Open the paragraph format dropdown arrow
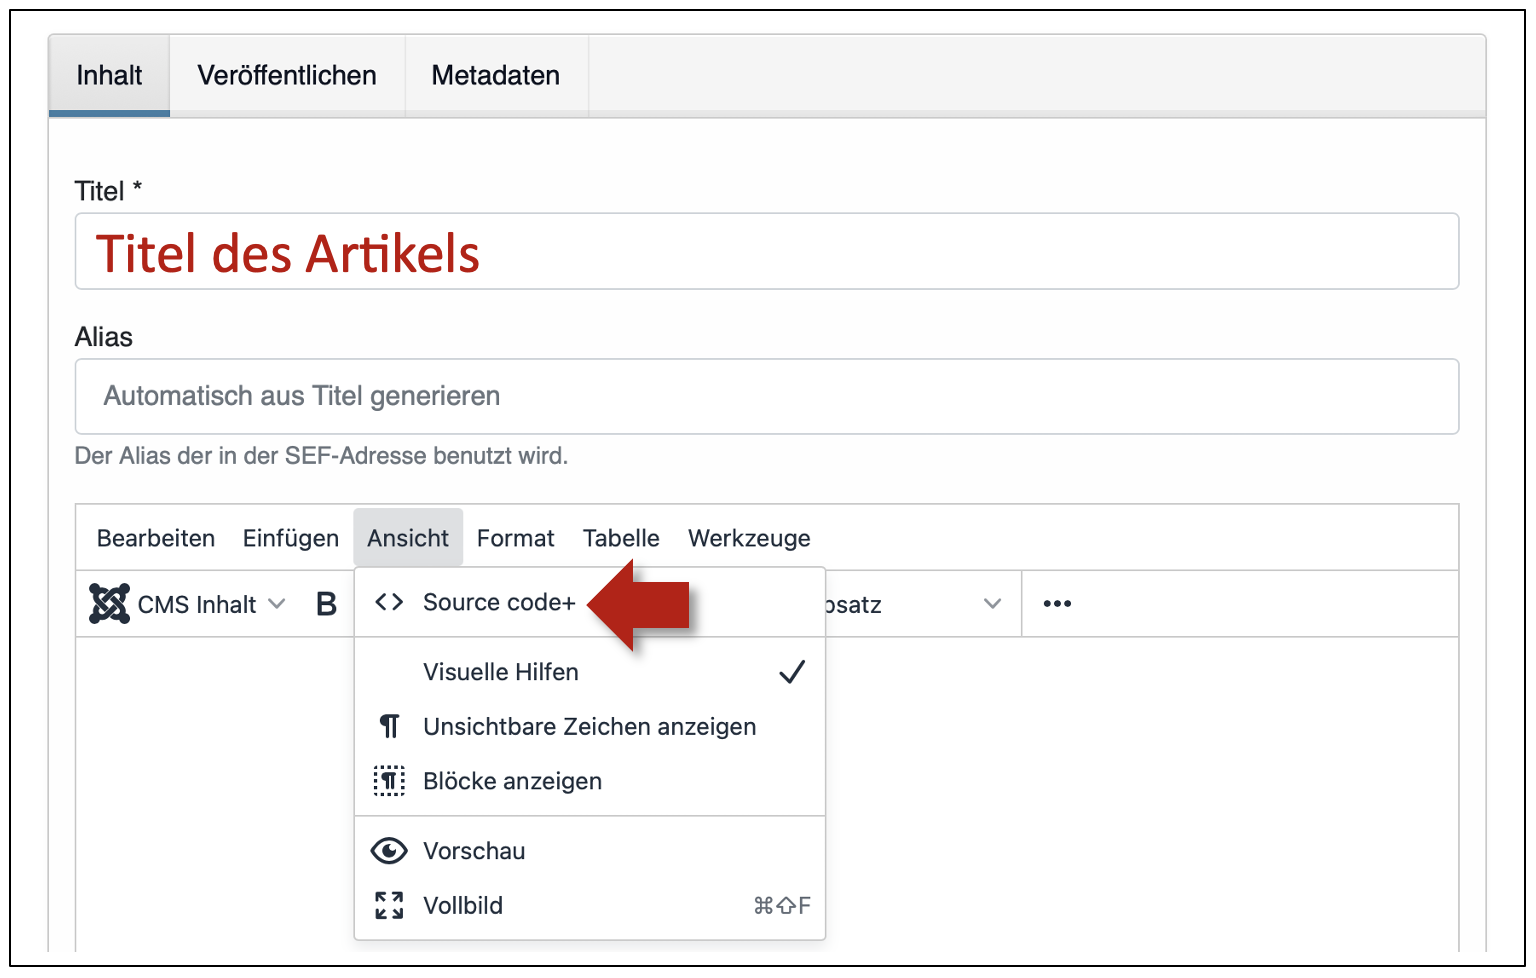The height and width of the screenshot is (978, 1536). (x=992, y=604)
